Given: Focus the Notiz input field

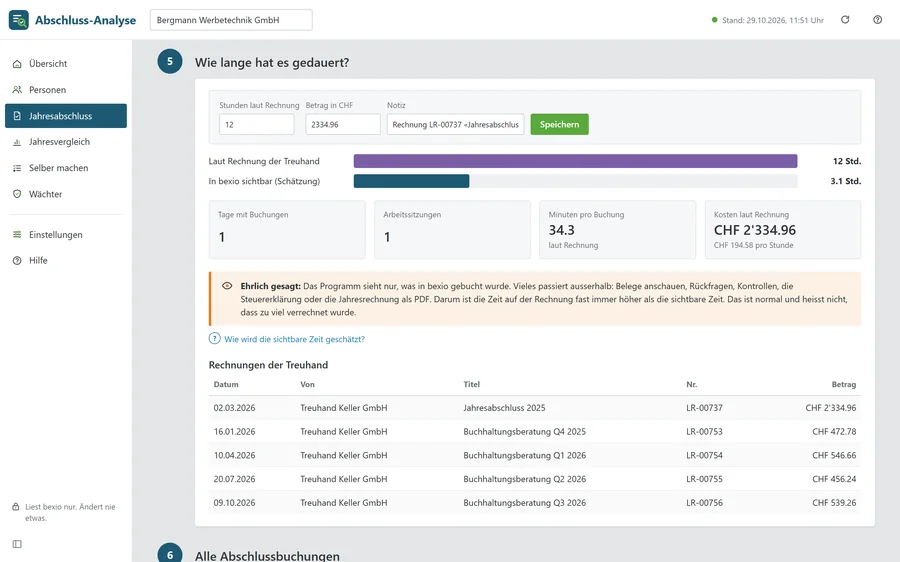Looking at the screenshot, I should point(456,125).
